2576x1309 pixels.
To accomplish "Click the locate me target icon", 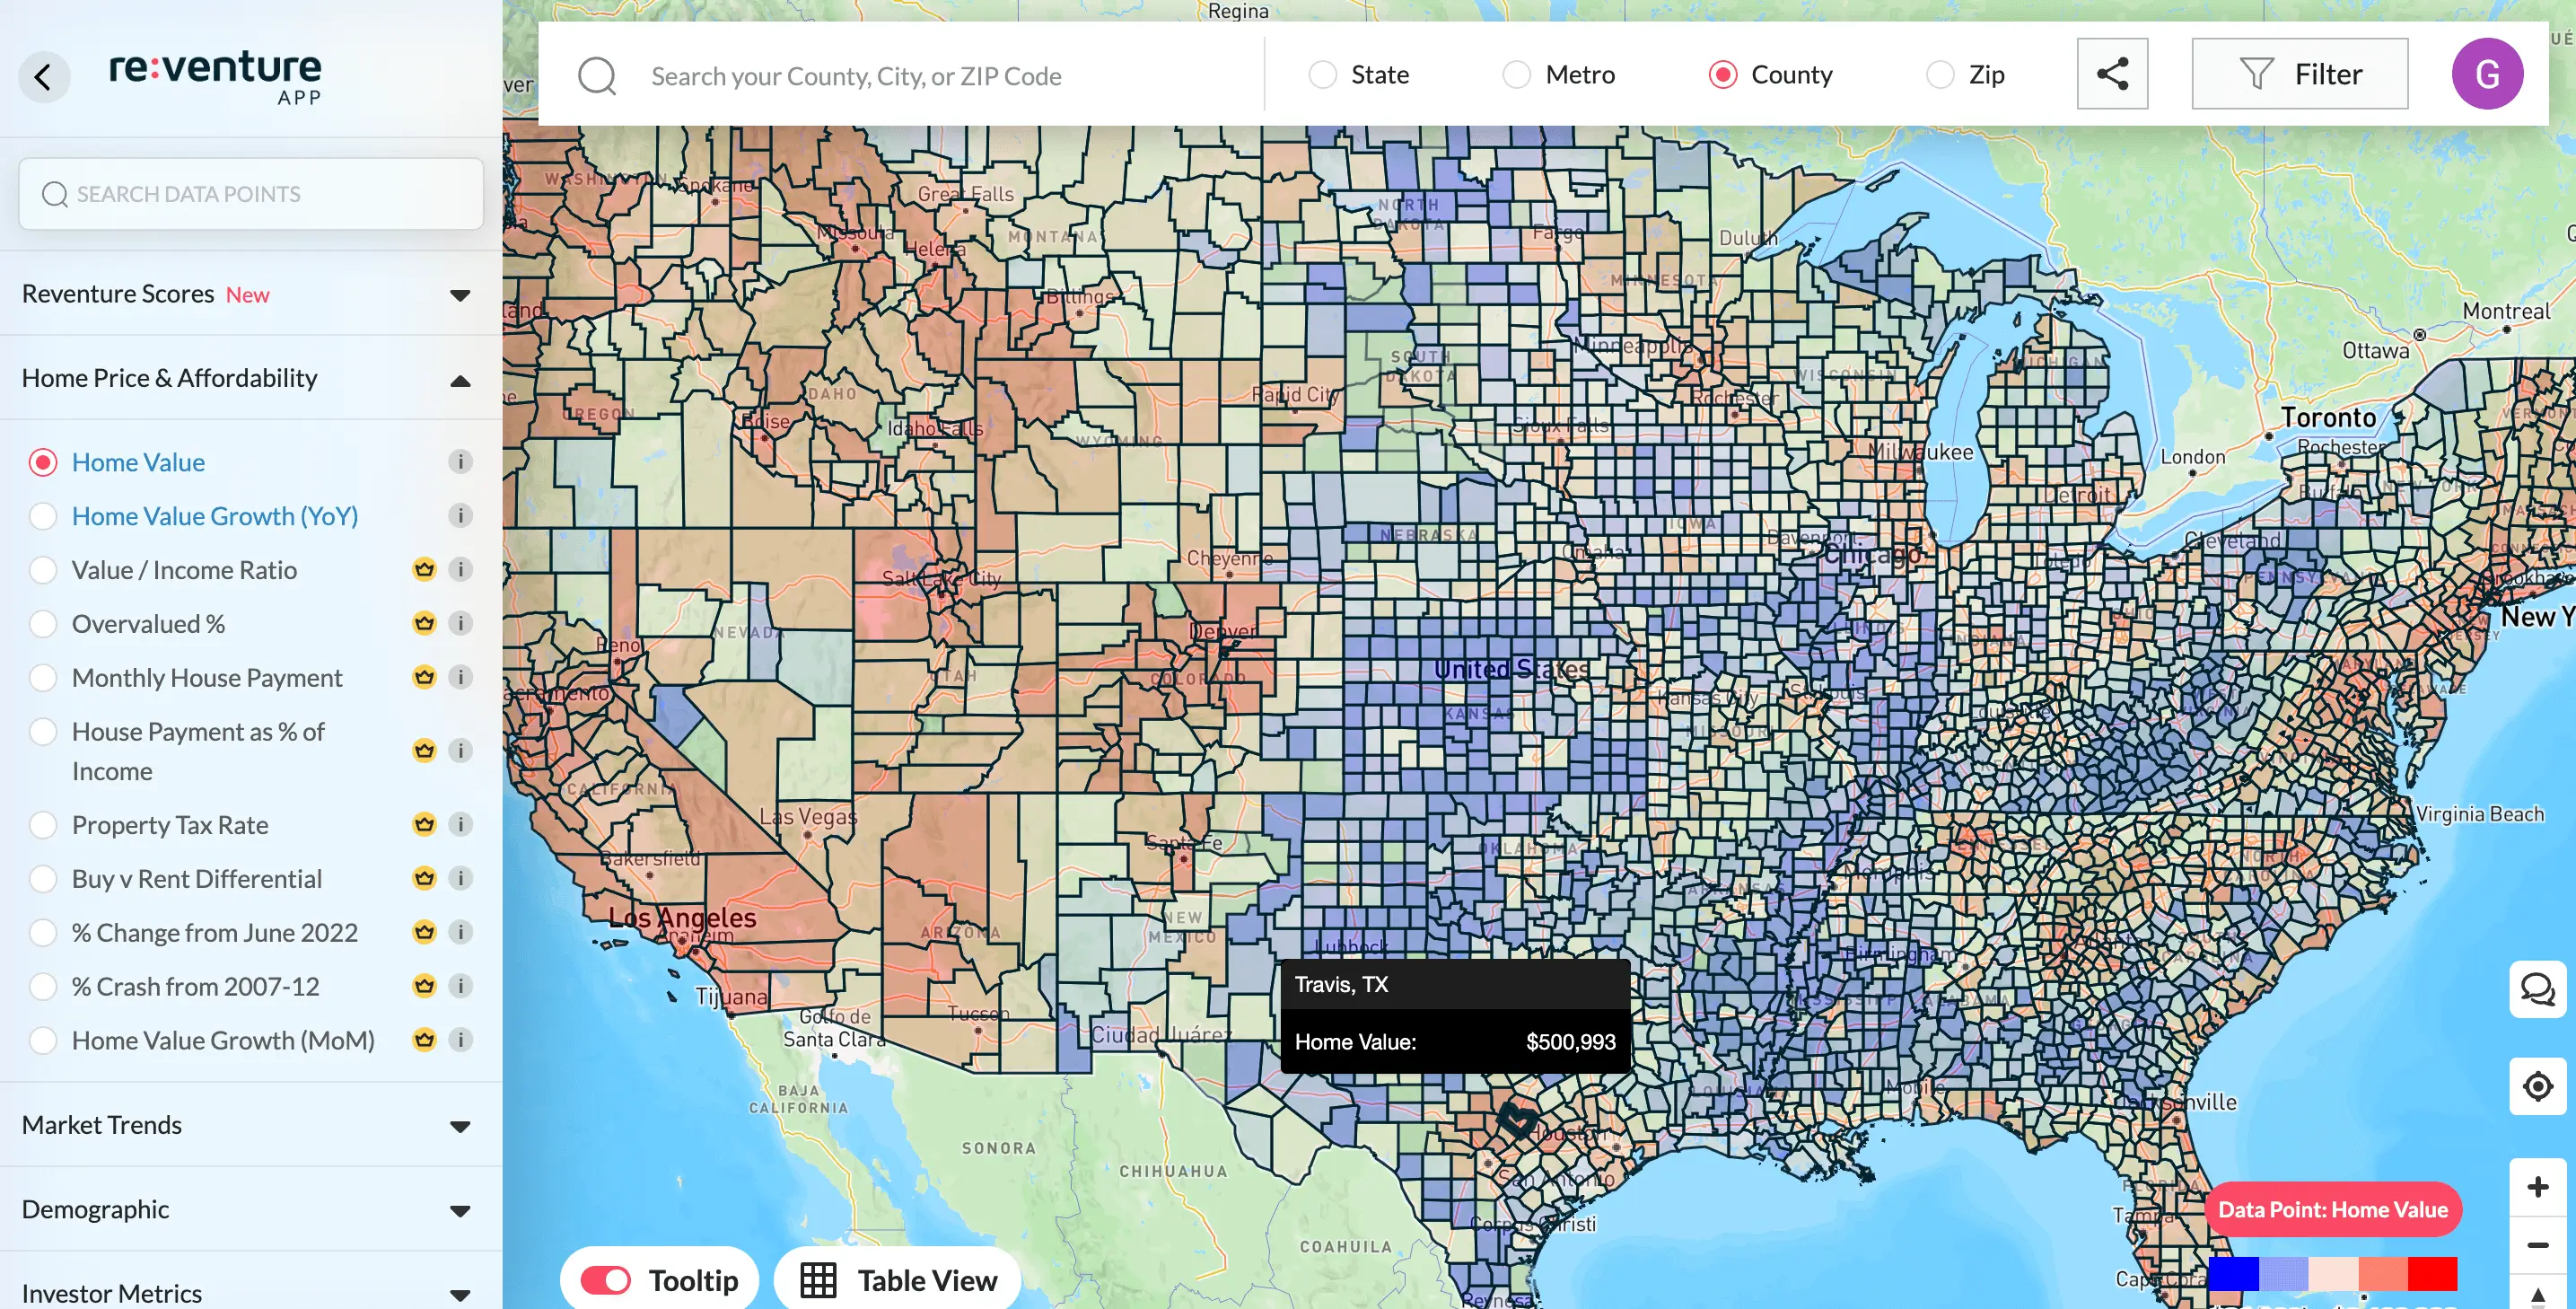I will pos(2537,1086).
